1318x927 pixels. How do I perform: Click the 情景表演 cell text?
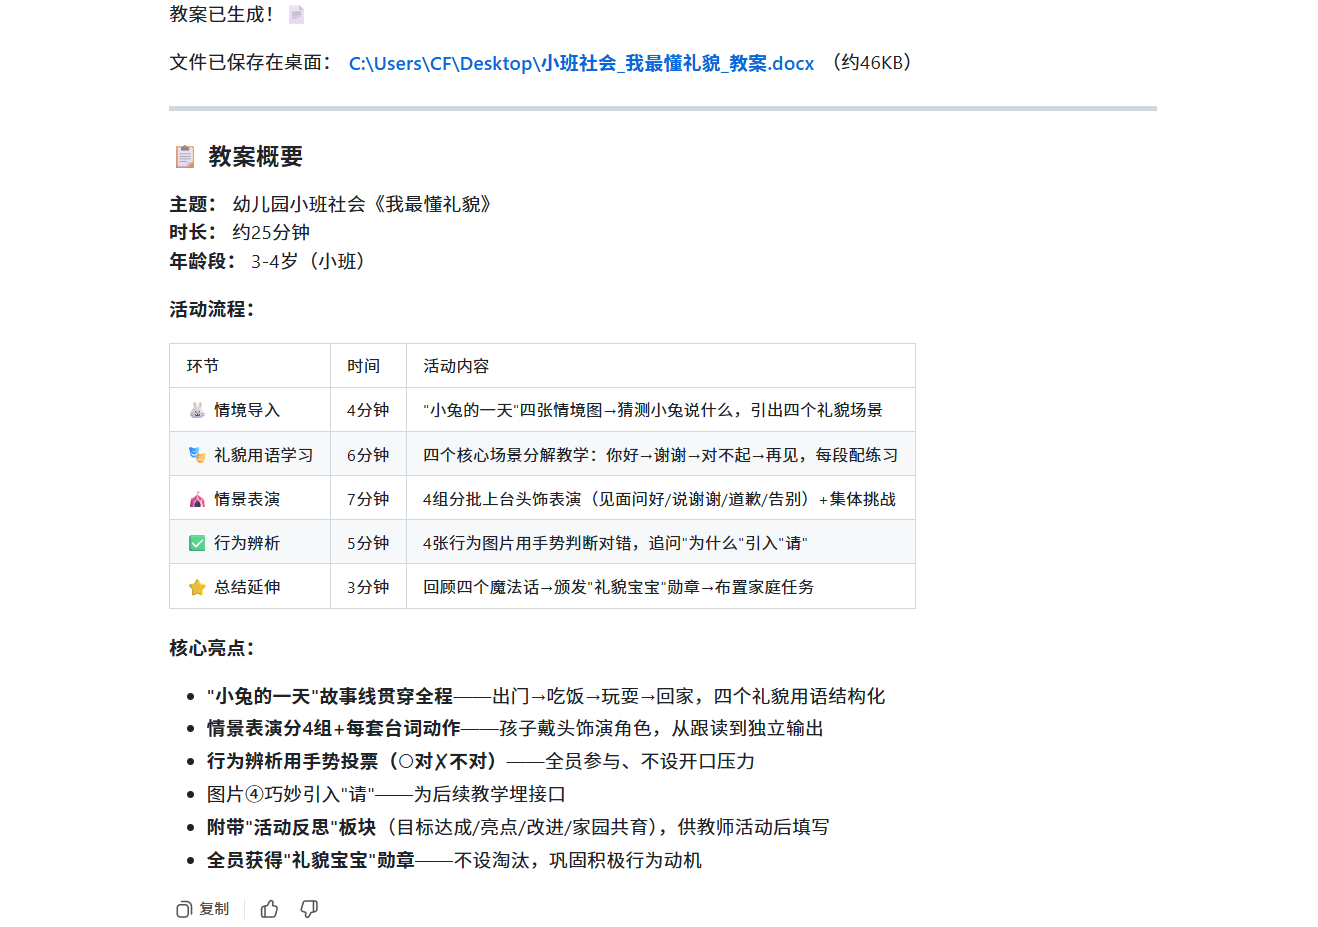click(x=247, y=499)
